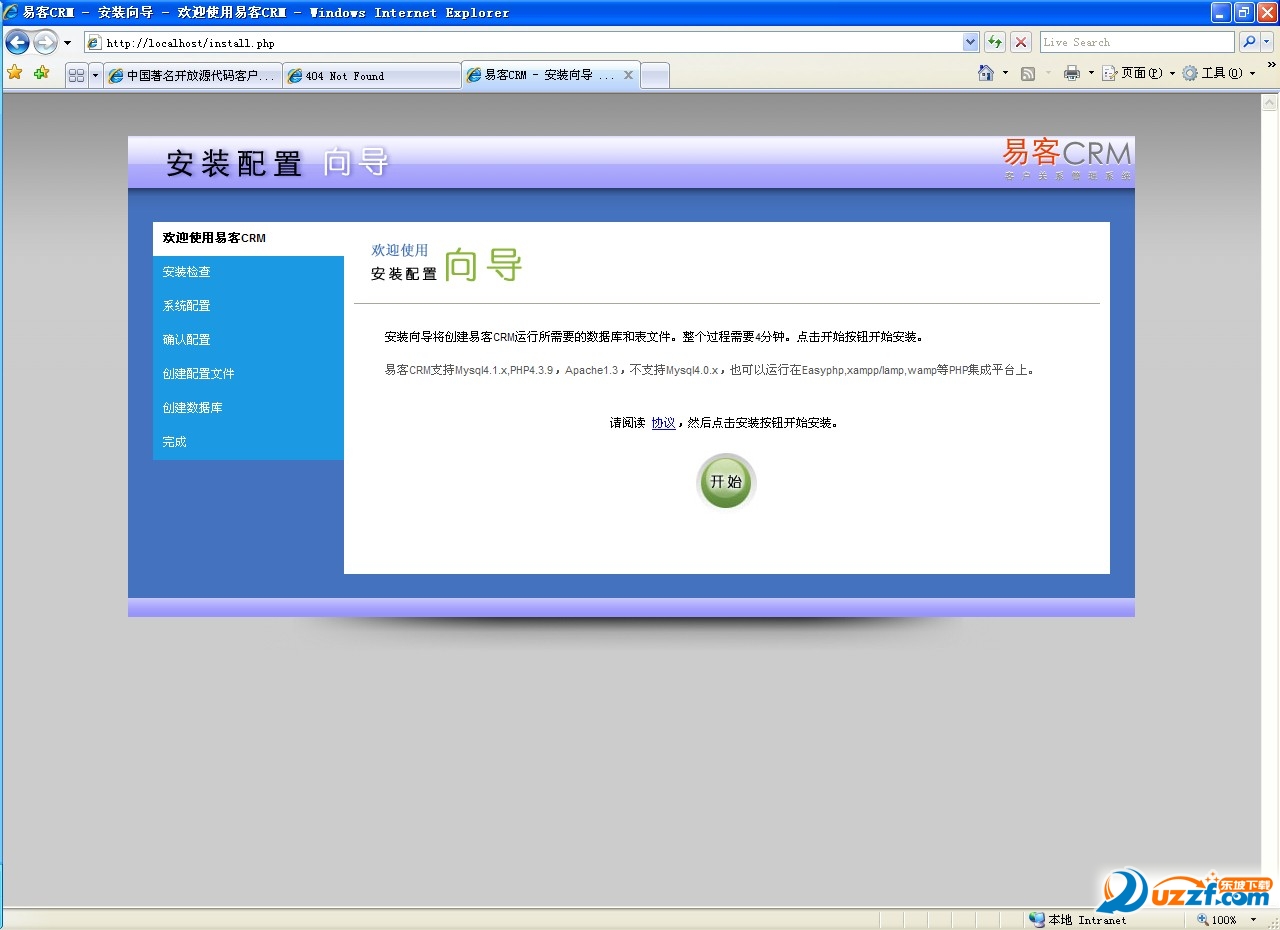Click the 本地 Intranet security zone indicator

point(1078,920)
